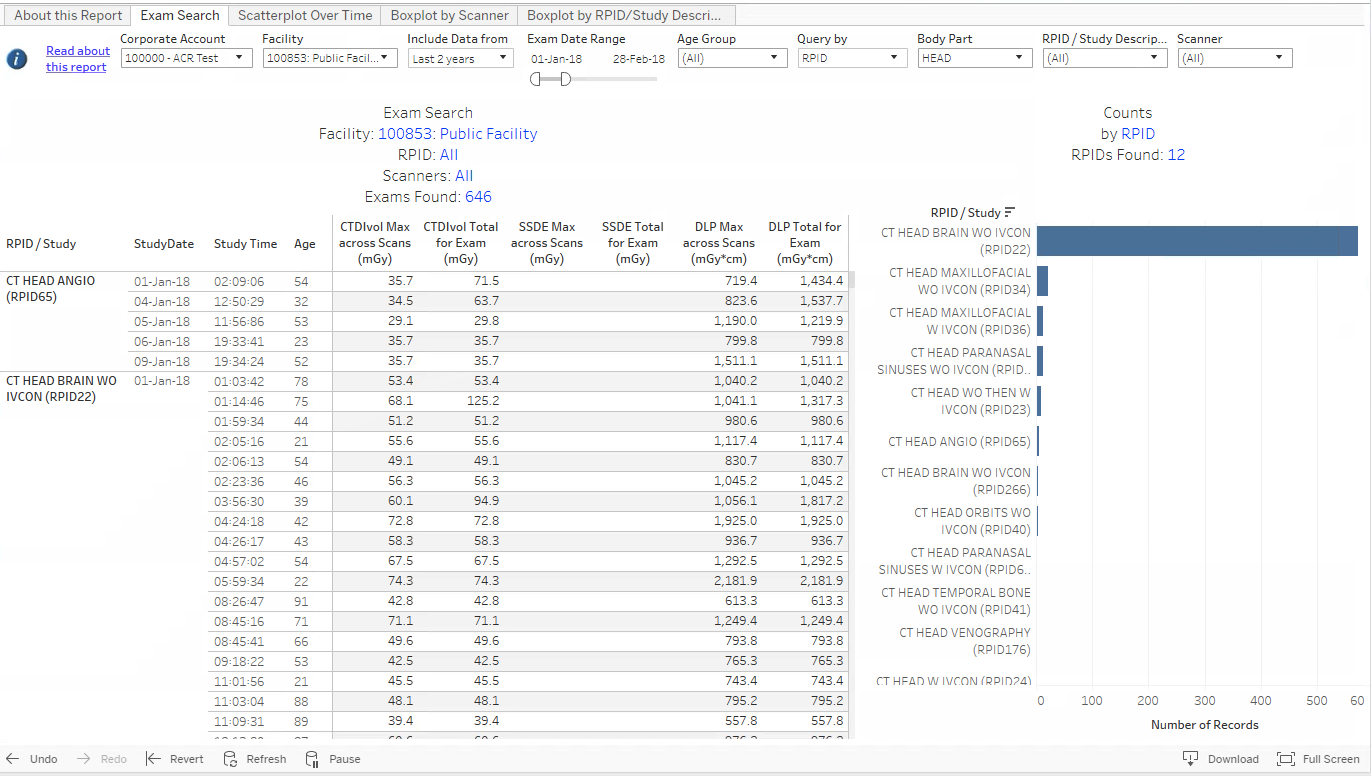Open Boxplot by RPID/Study Description tab

(627, 15)
